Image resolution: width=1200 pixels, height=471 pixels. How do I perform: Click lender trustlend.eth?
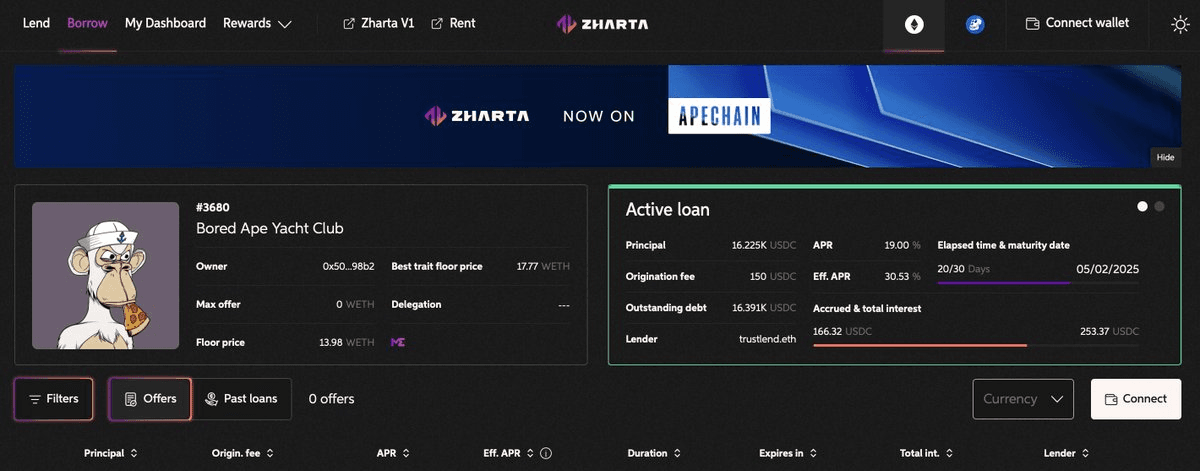pos(768,339)
